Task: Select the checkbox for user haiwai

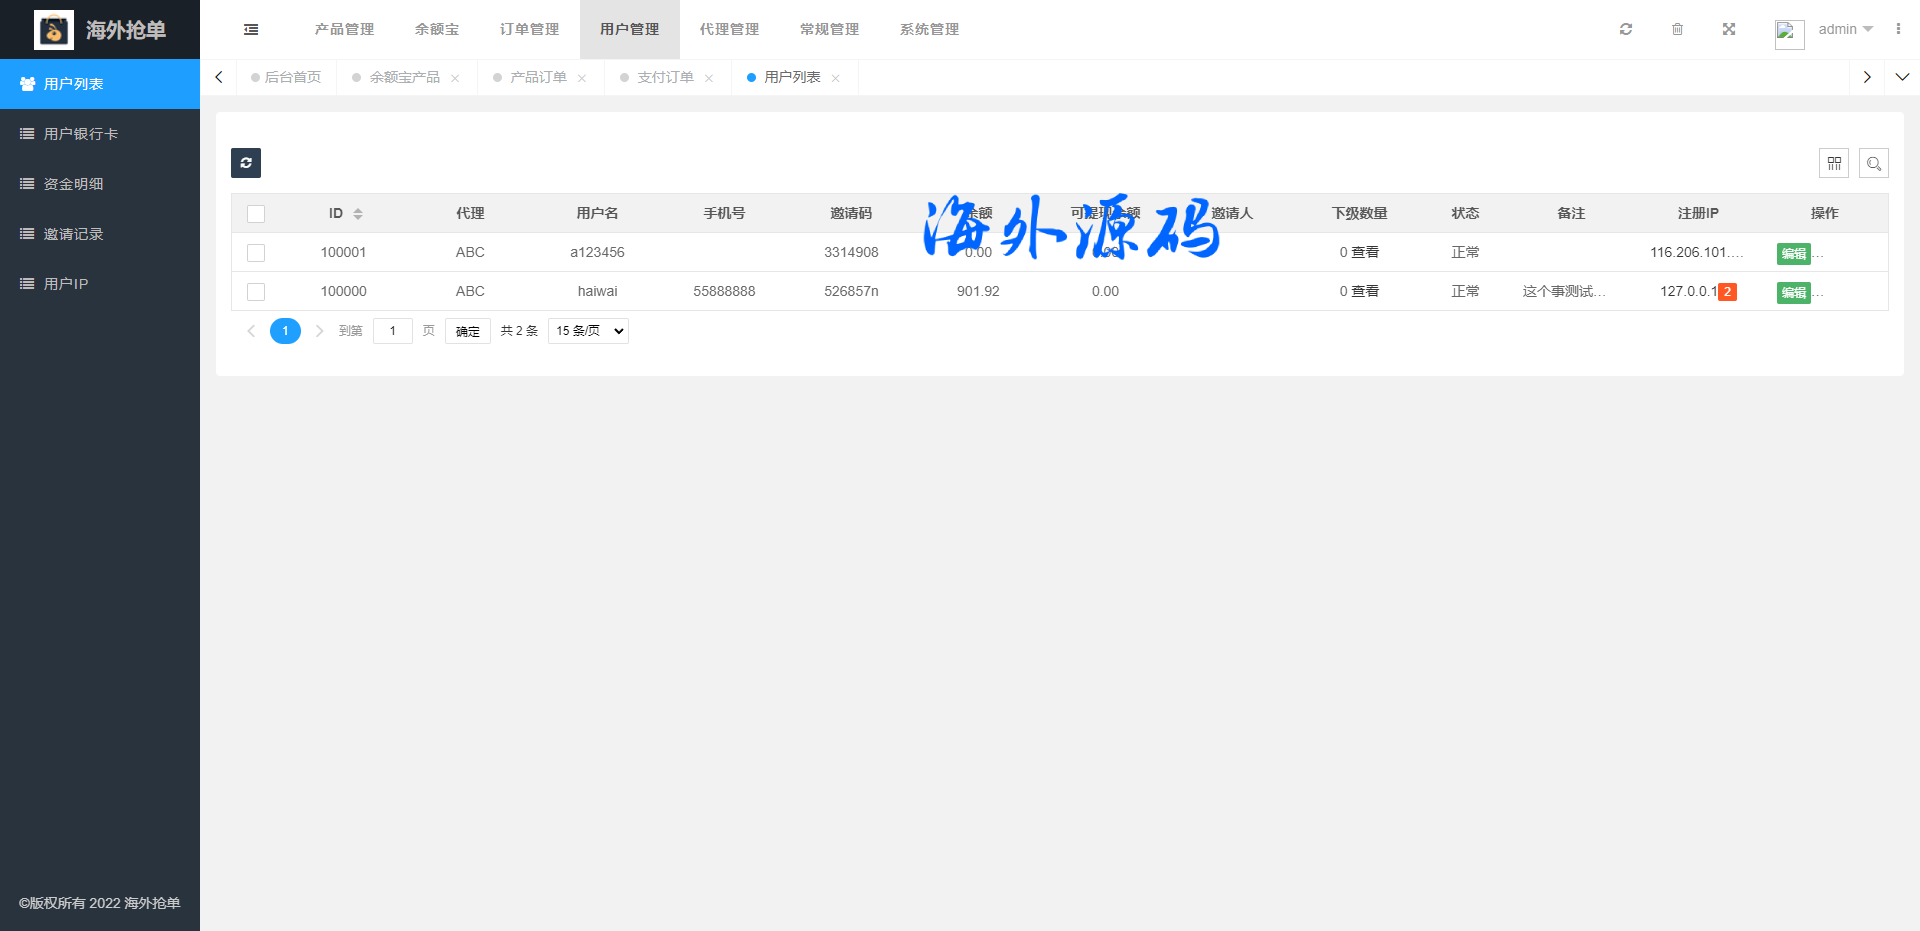Action: pyautogui.click(x=256, y=292)
